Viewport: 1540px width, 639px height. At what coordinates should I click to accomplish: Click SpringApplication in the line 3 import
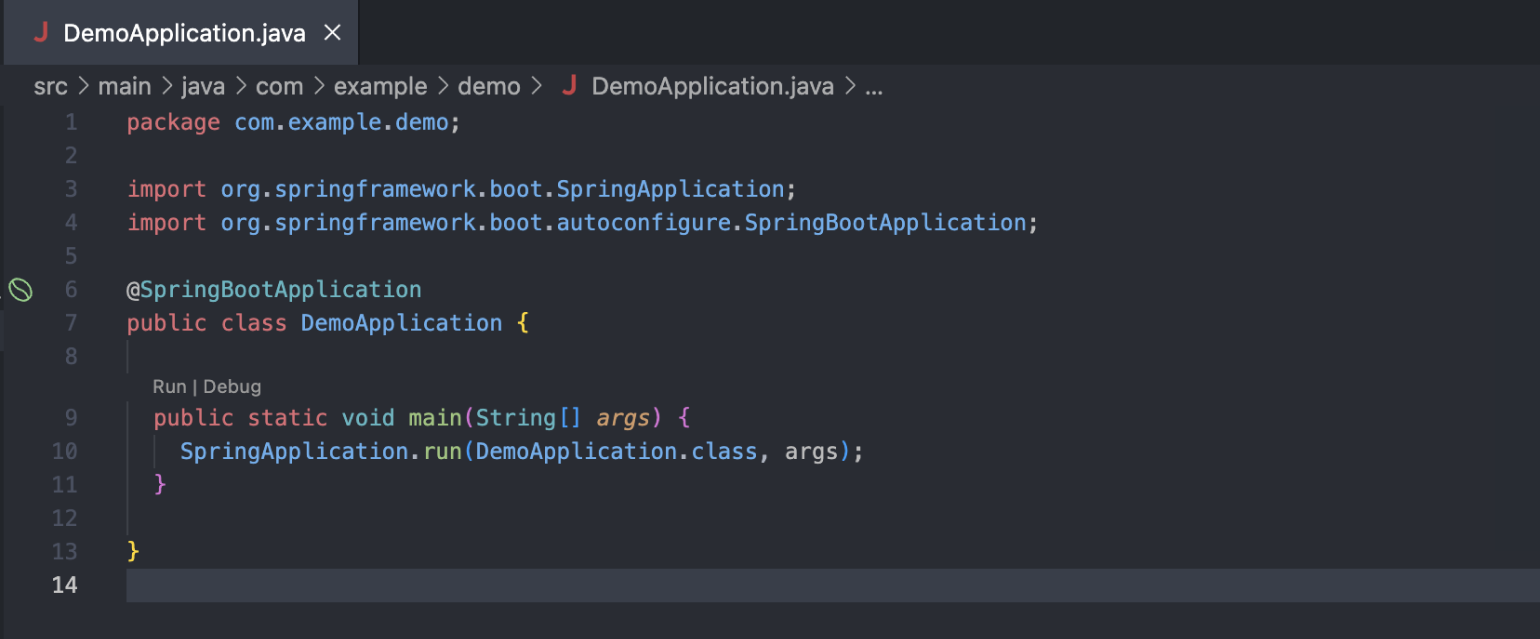tap(670, 189)
